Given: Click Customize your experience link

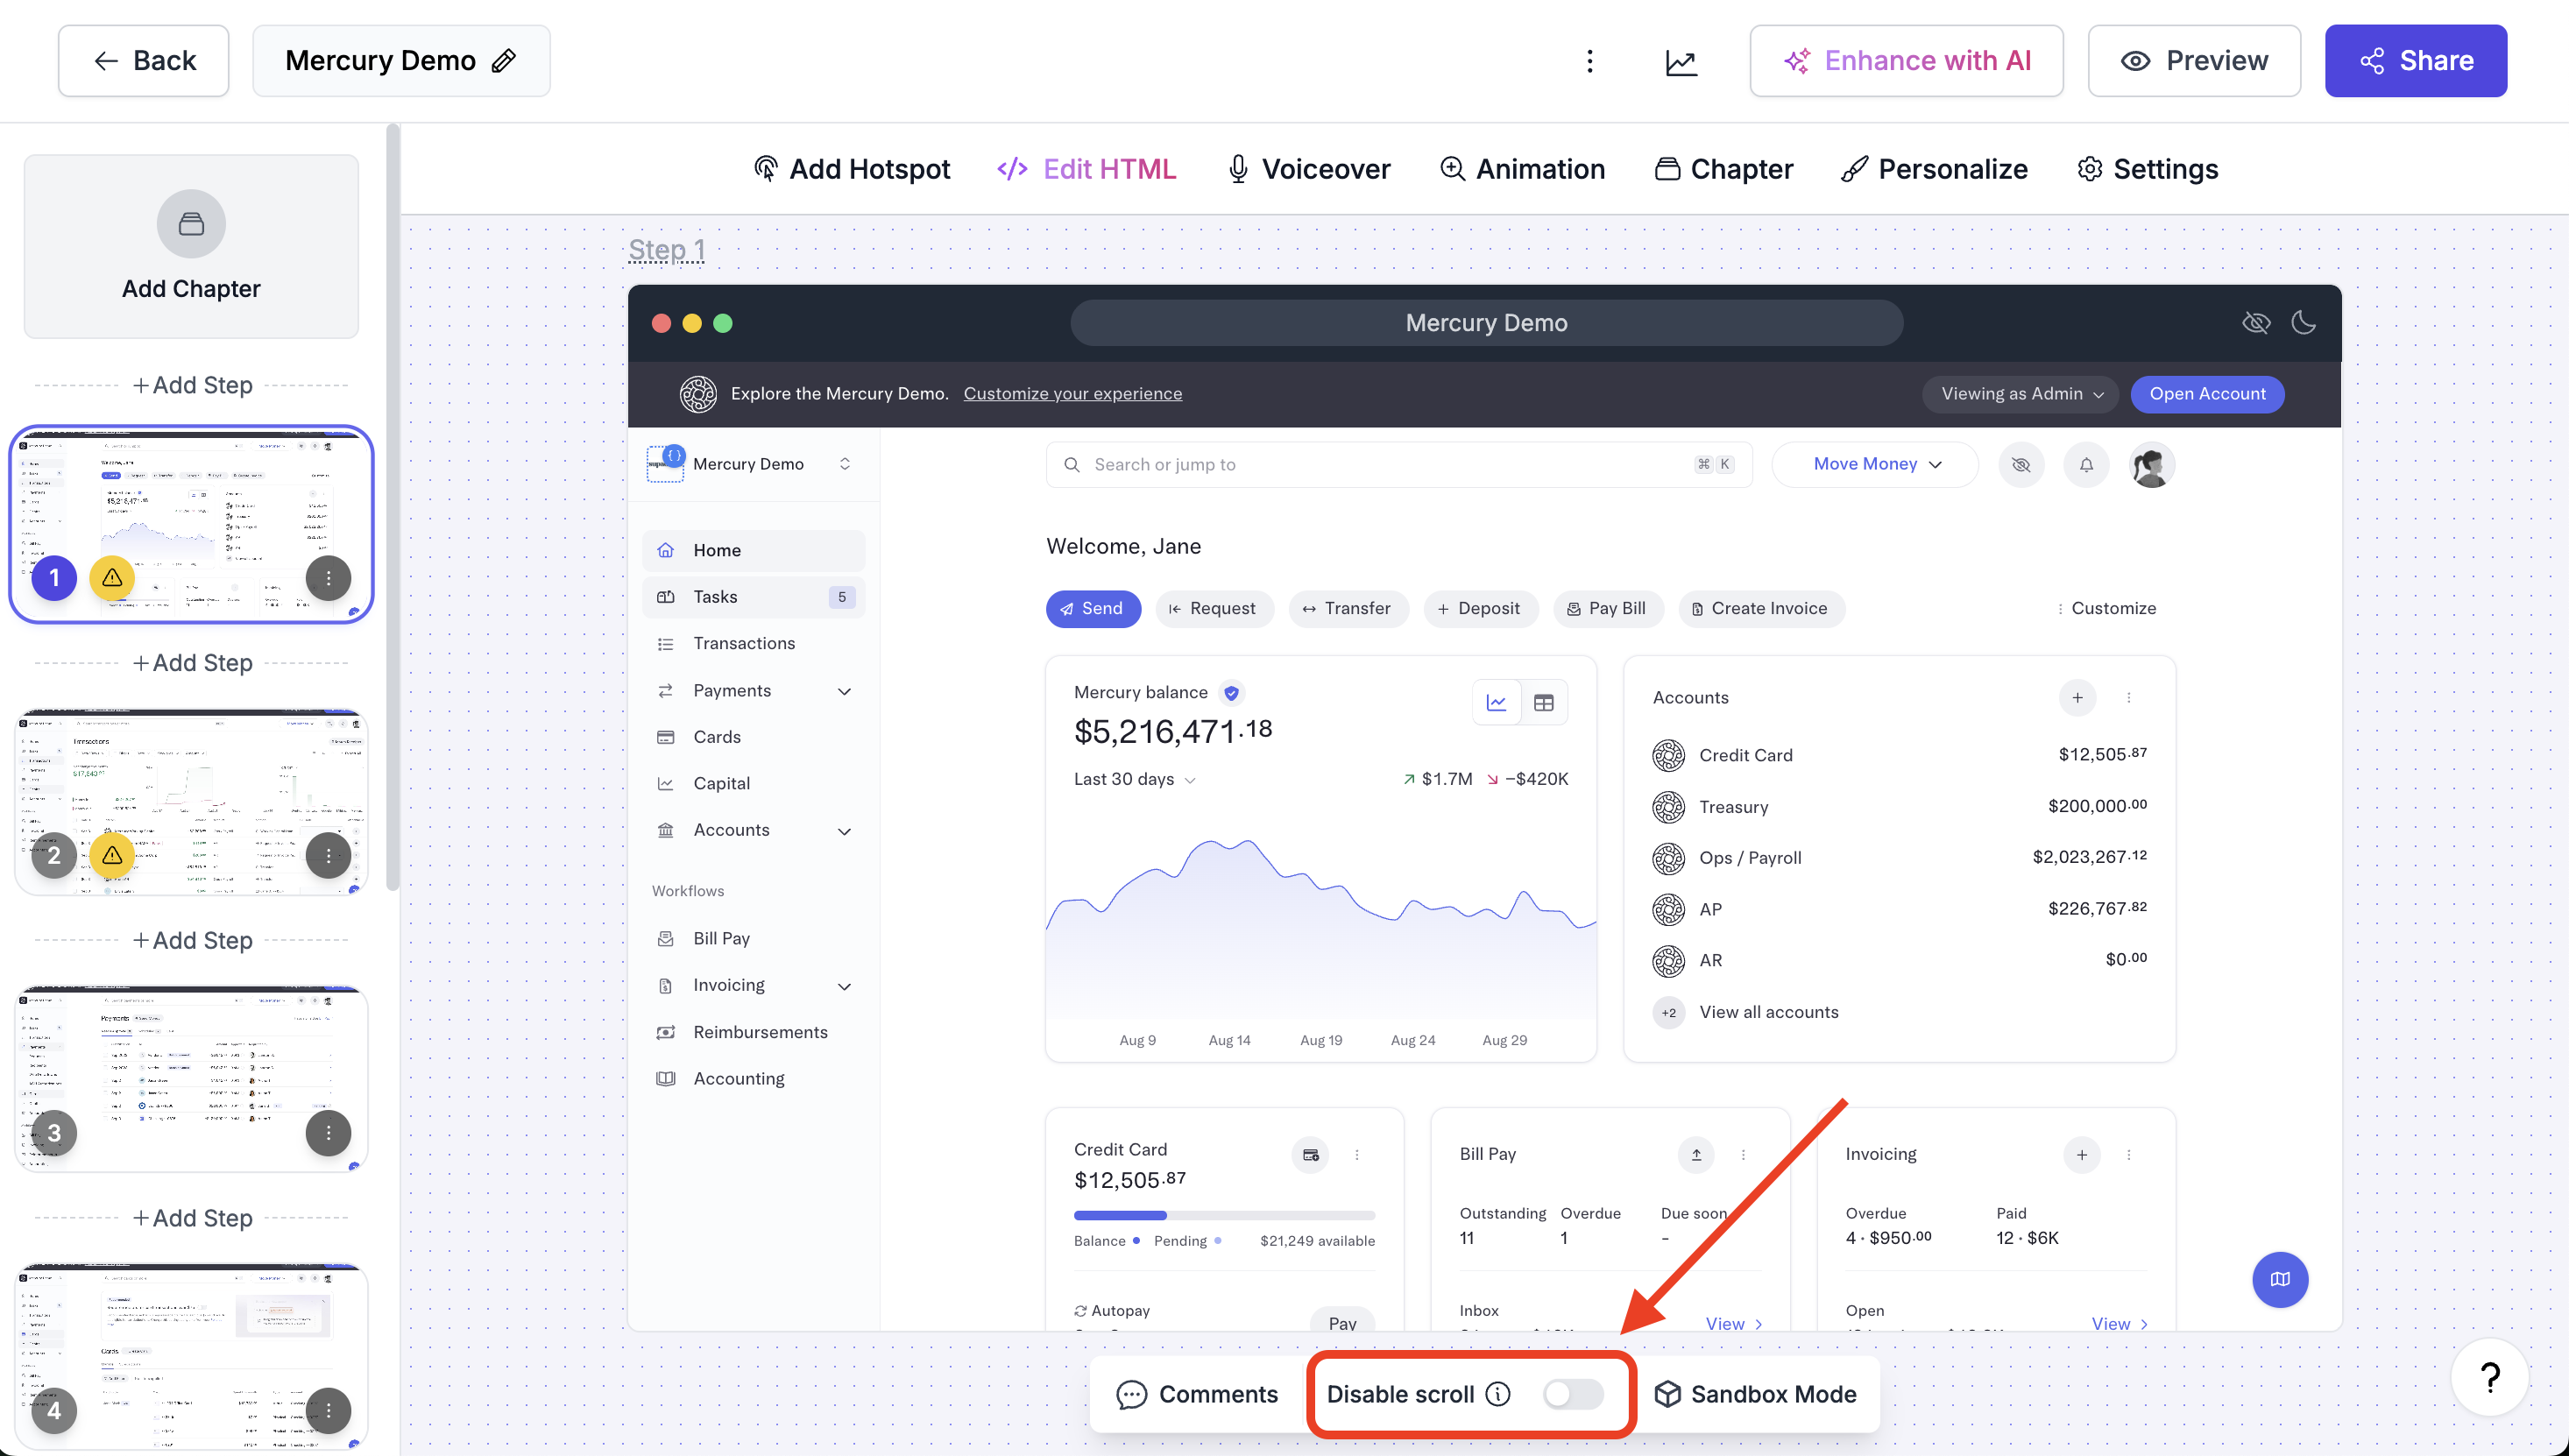Looking at the screenshot, I should click(x=1072, y=394).
